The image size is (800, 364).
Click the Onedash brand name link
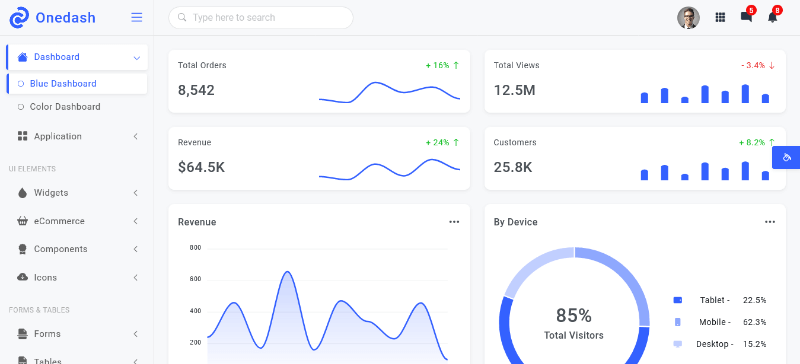coord(65,17)
